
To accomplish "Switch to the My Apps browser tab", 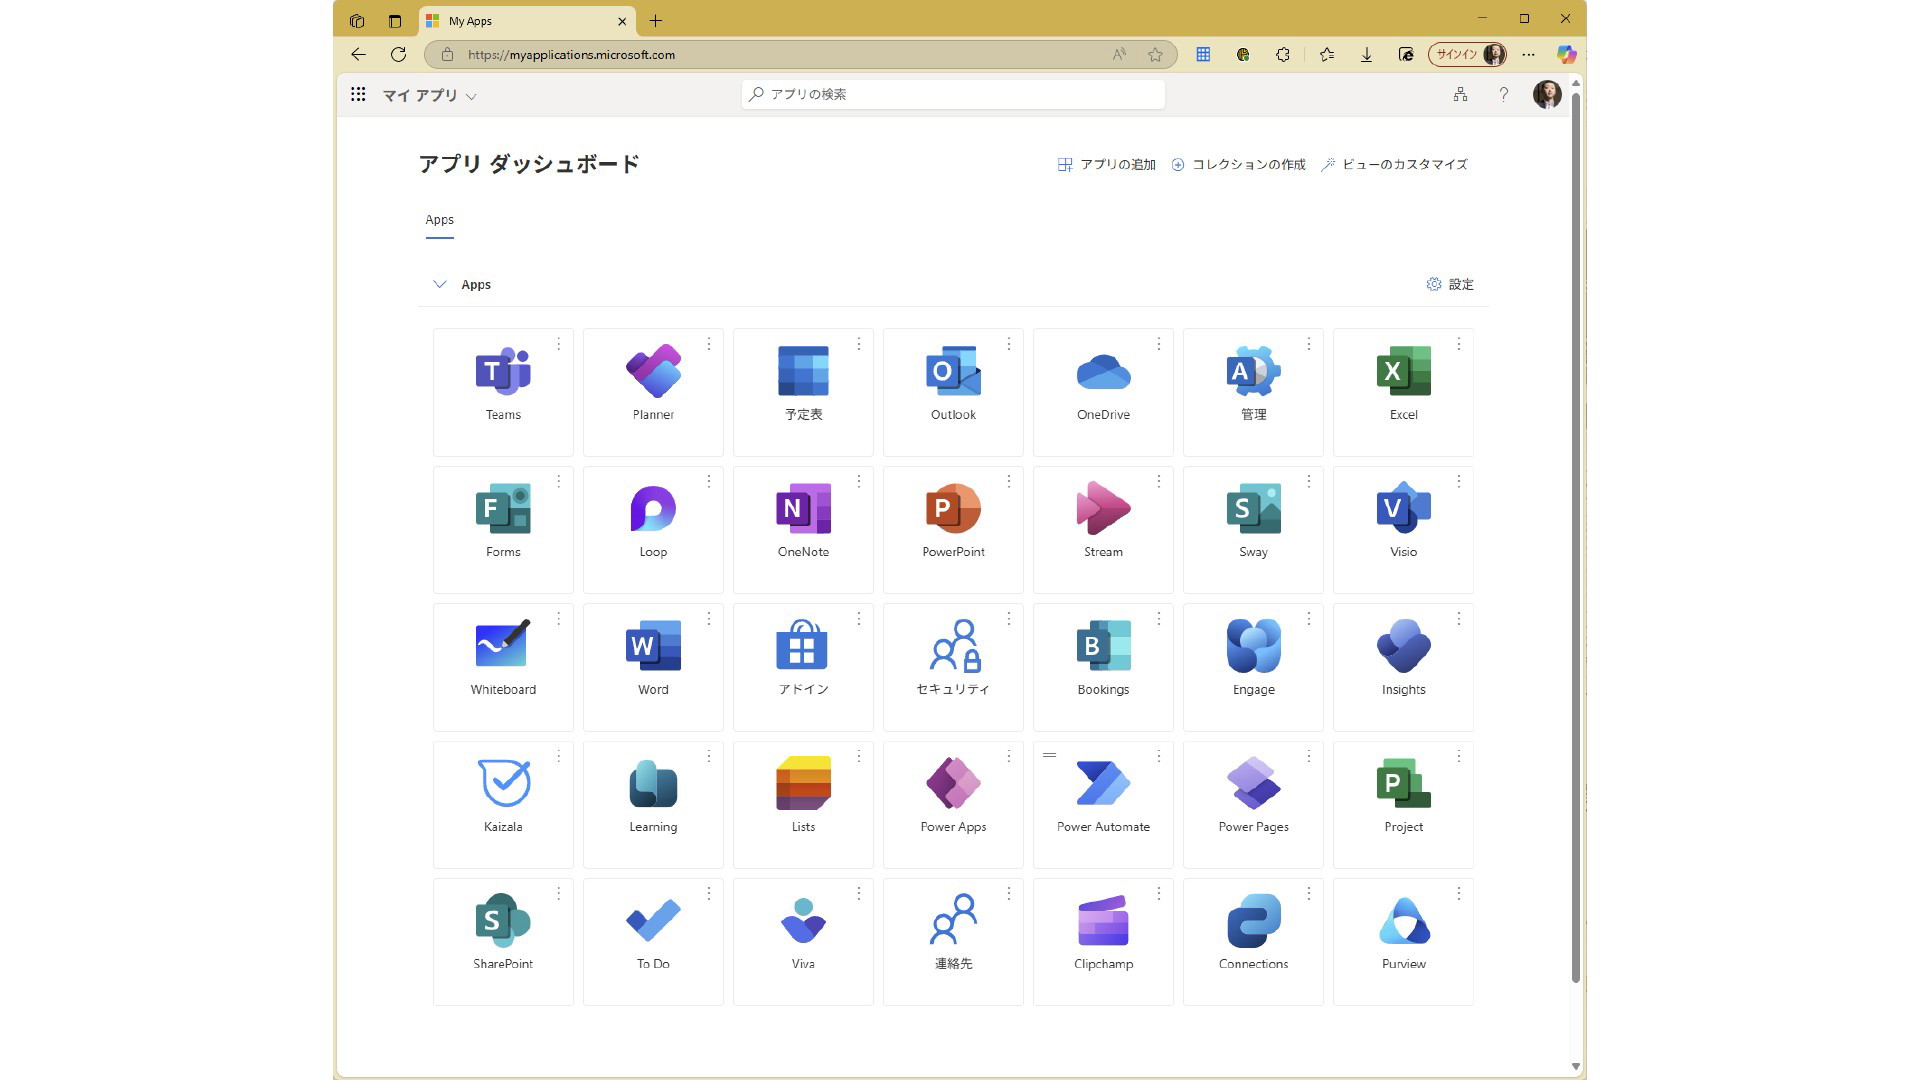I will [x=528, y=21].
